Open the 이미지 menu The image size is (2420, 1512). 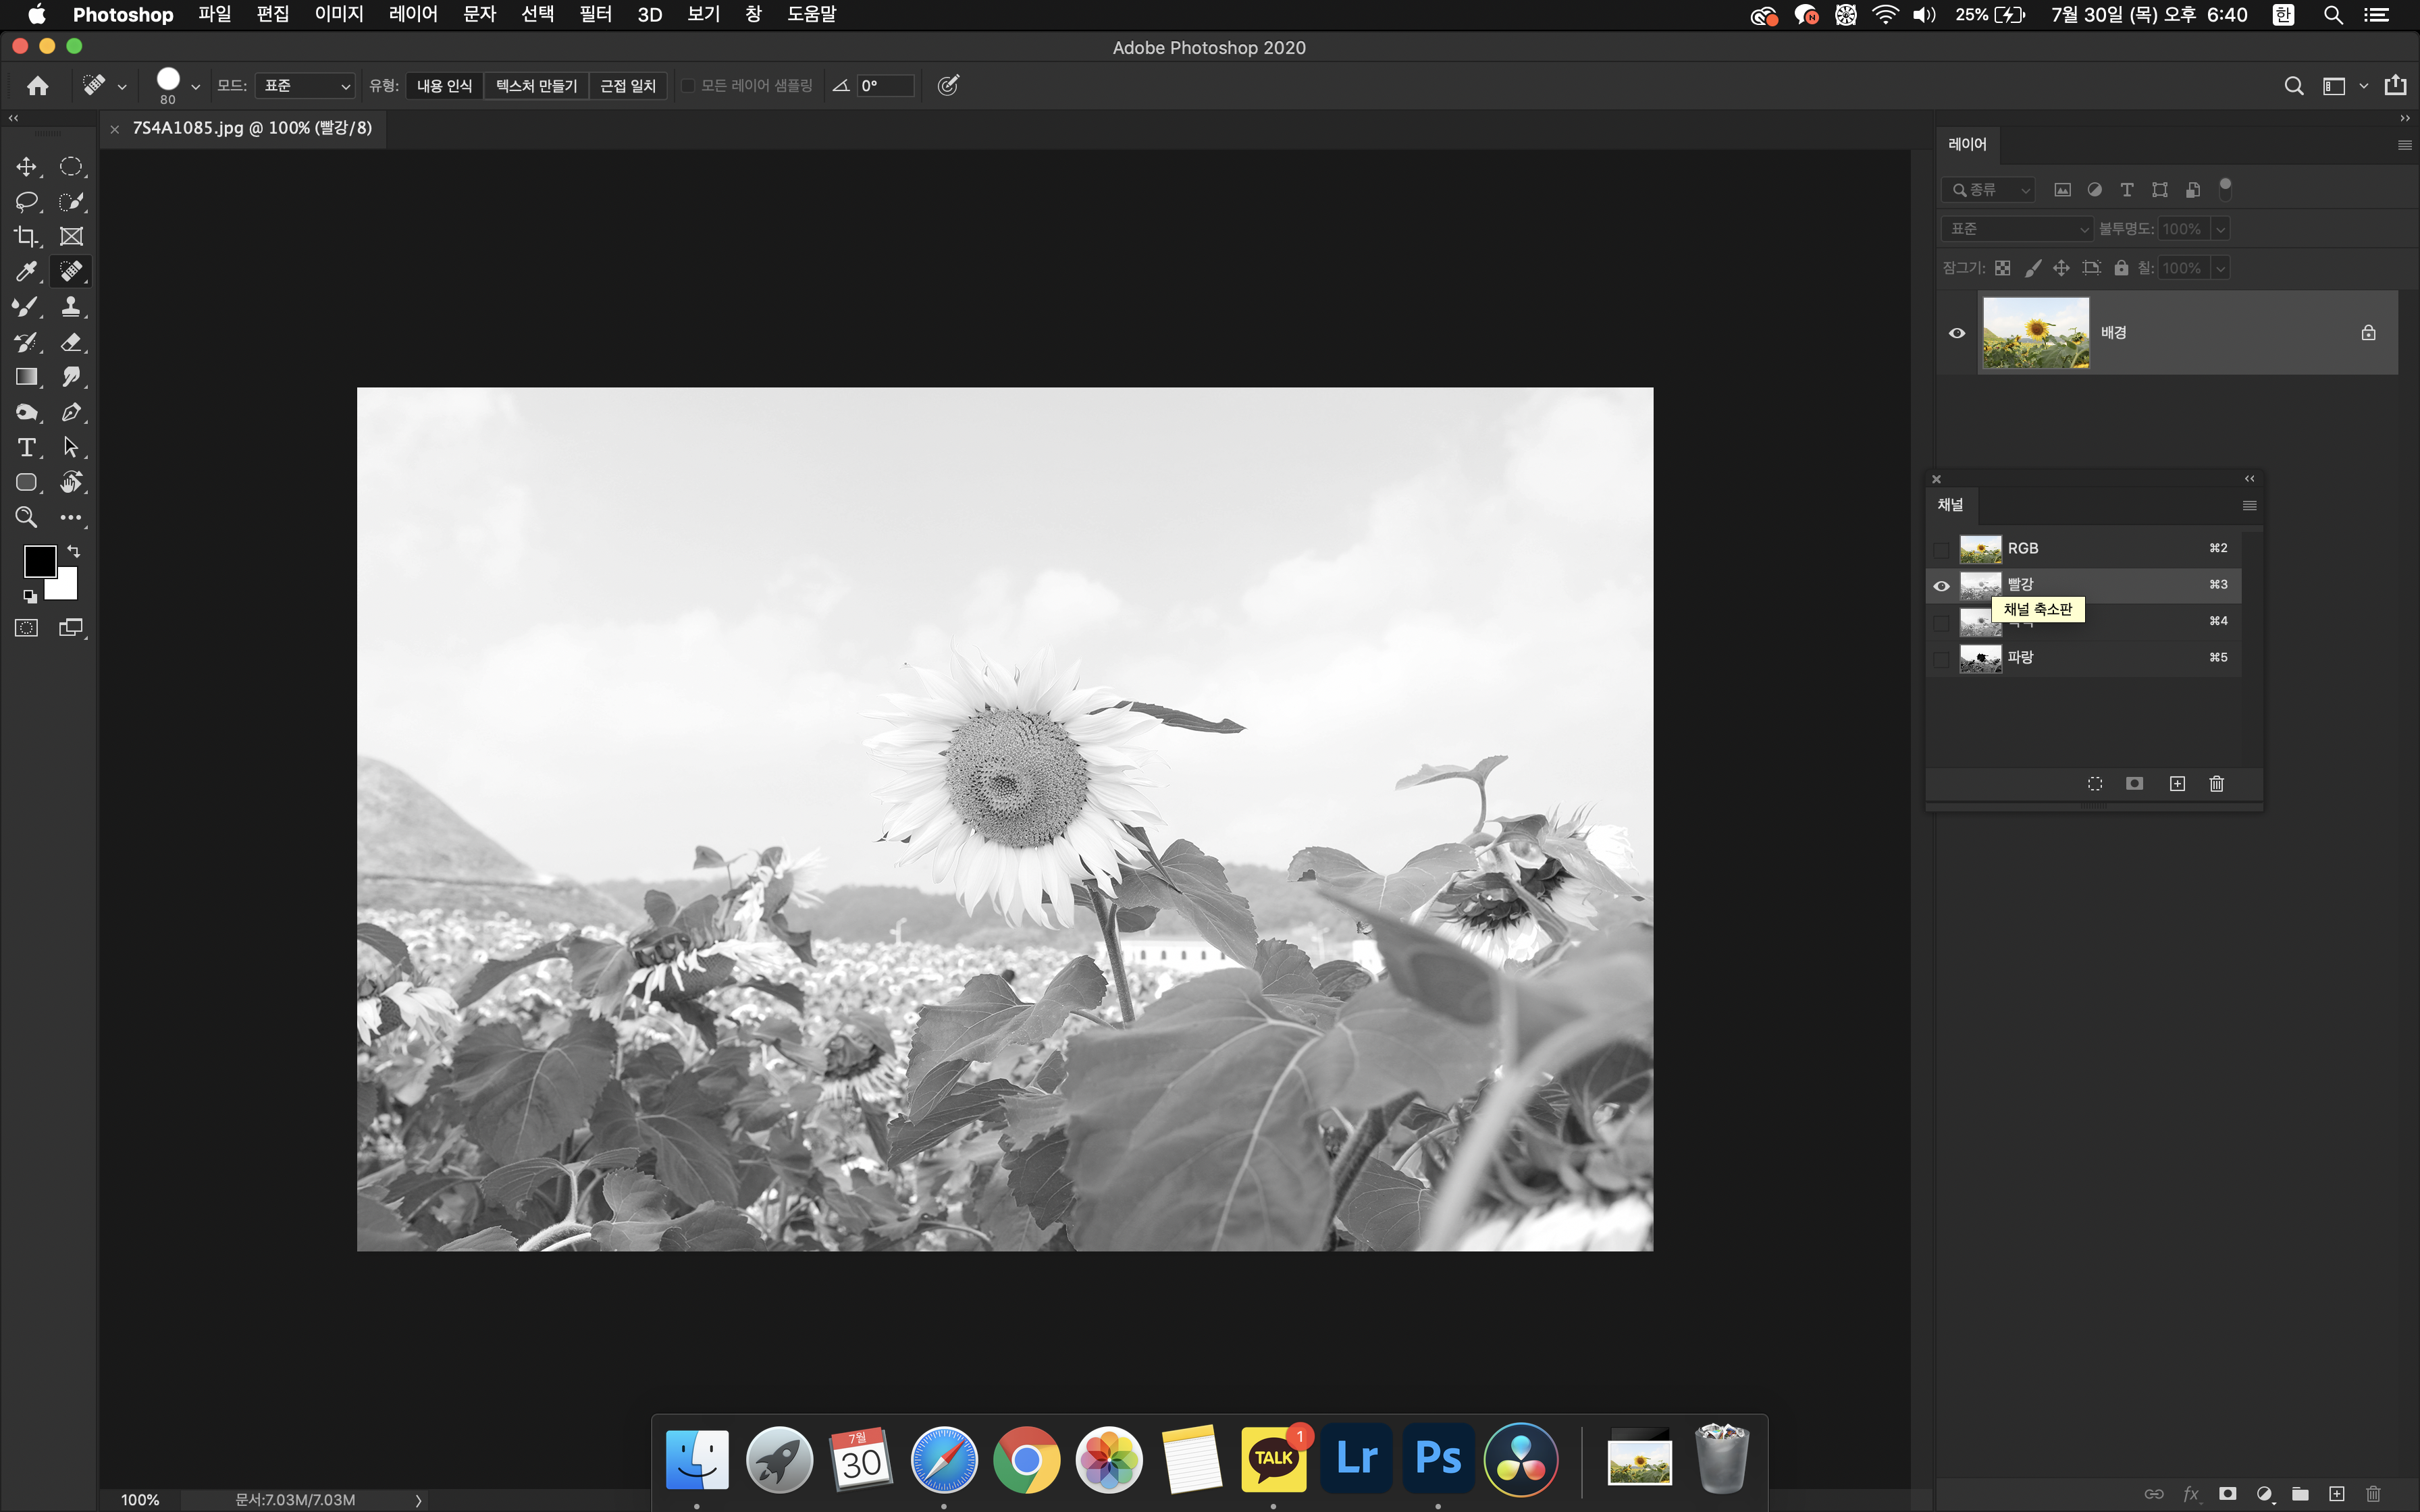339,15
